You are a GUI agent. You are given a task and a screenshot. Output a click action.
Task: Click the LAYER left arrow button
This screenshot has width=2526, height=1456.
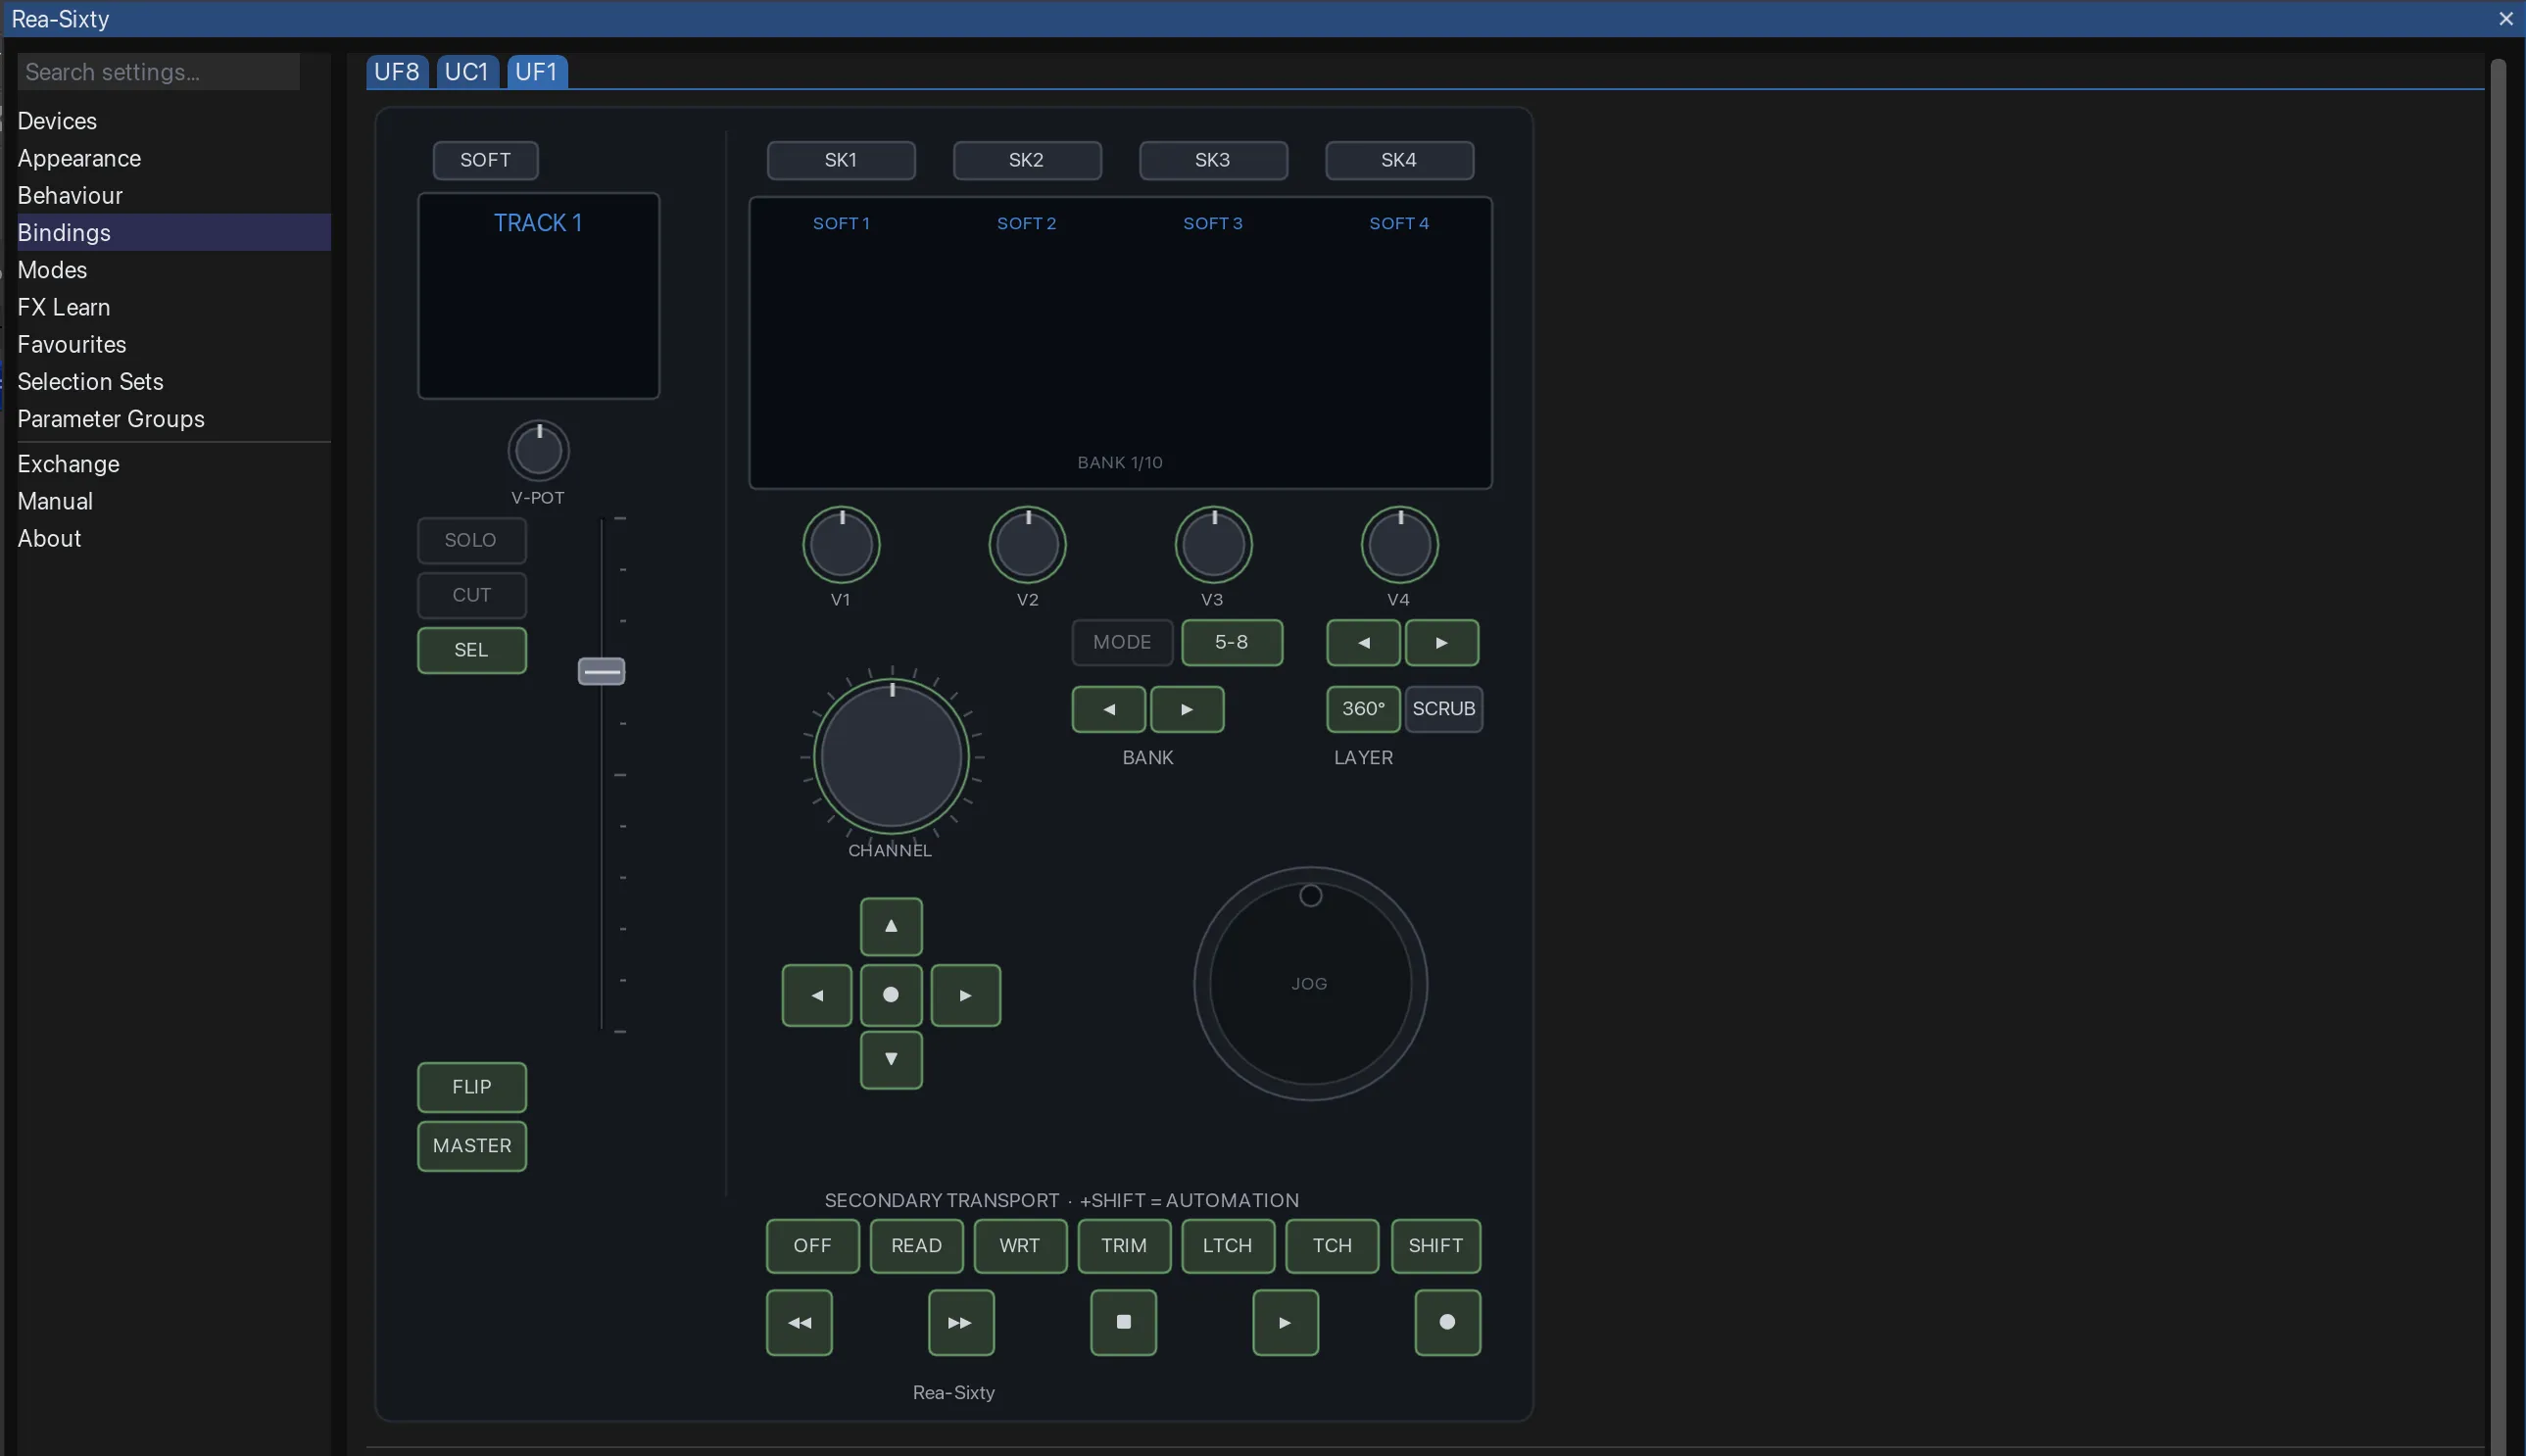(x=1363, y=643)
